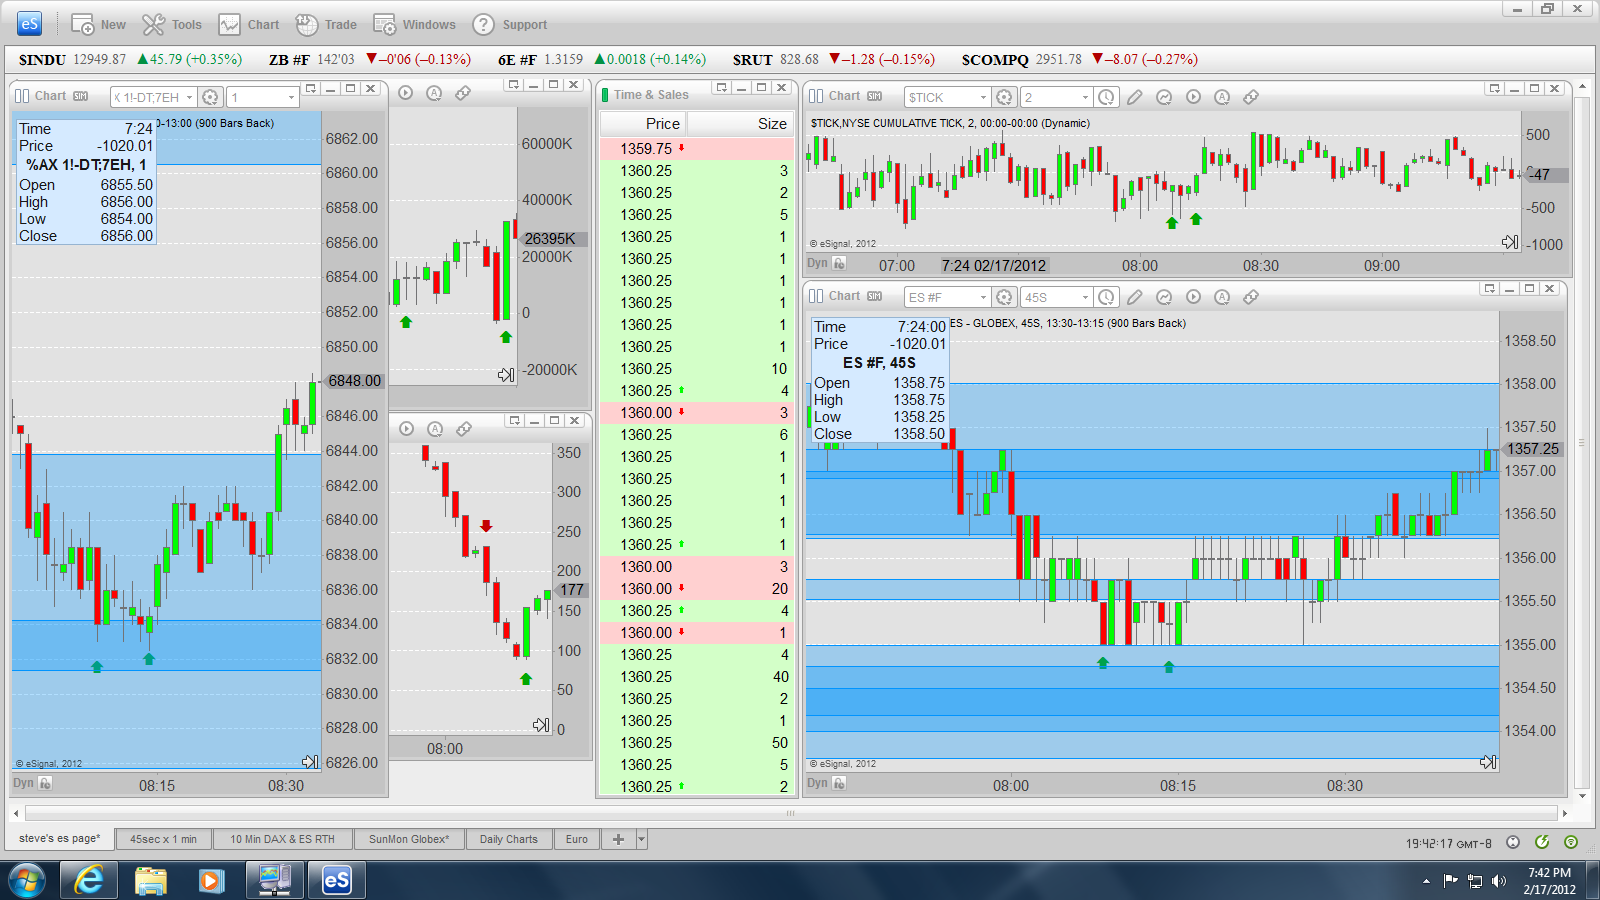The image size is (1600, 900).
Task: Click link icon in ES chart toolbar
Action: click(x=1251, y=297)
